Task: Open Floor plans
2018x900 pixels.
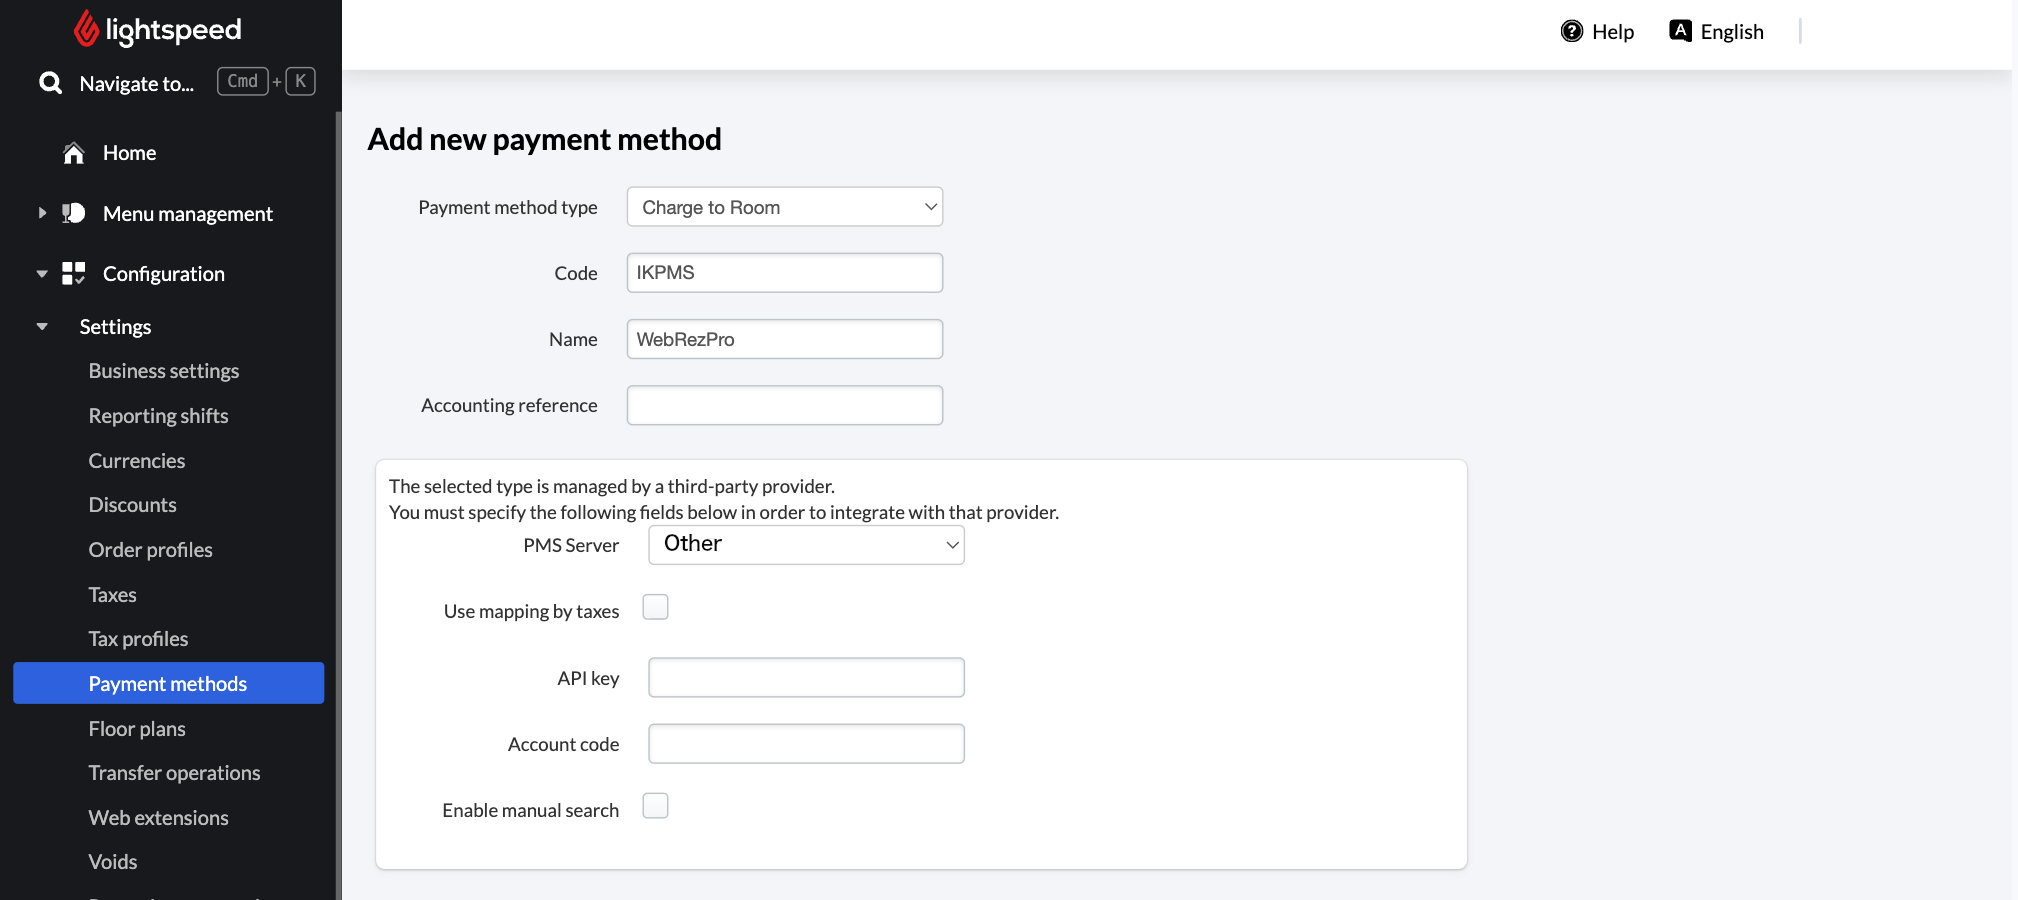Action: (x=137, y=729)
